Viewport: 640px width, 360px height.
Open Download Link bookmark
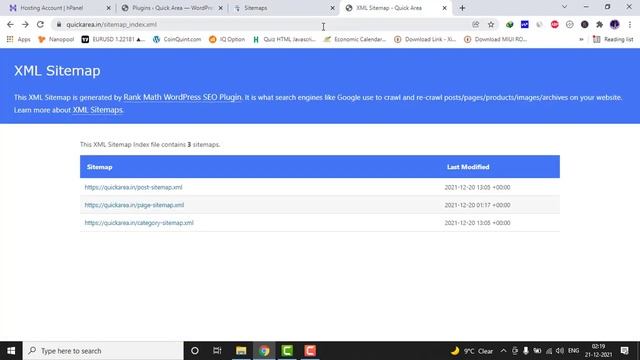pos(425,39)
